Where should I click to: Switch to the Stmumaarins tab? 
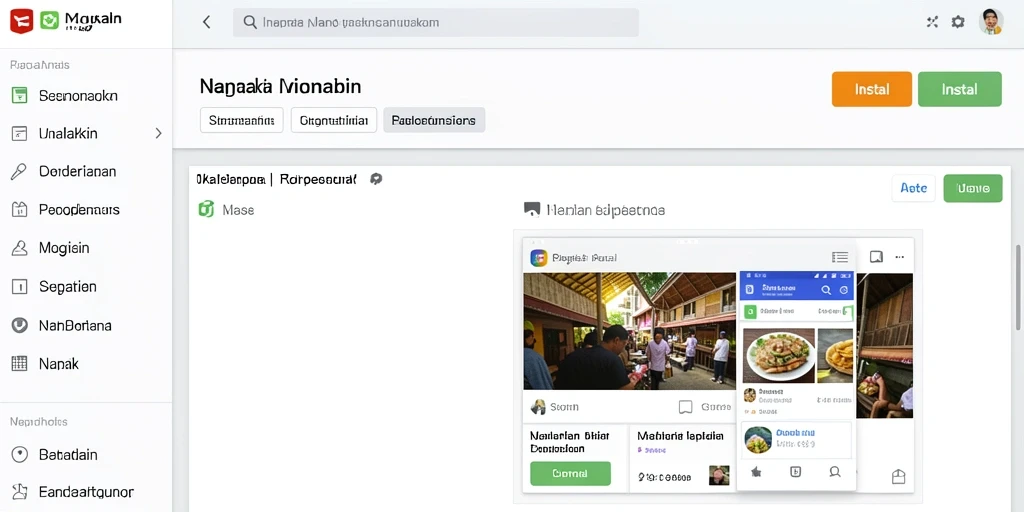point(242,120)
